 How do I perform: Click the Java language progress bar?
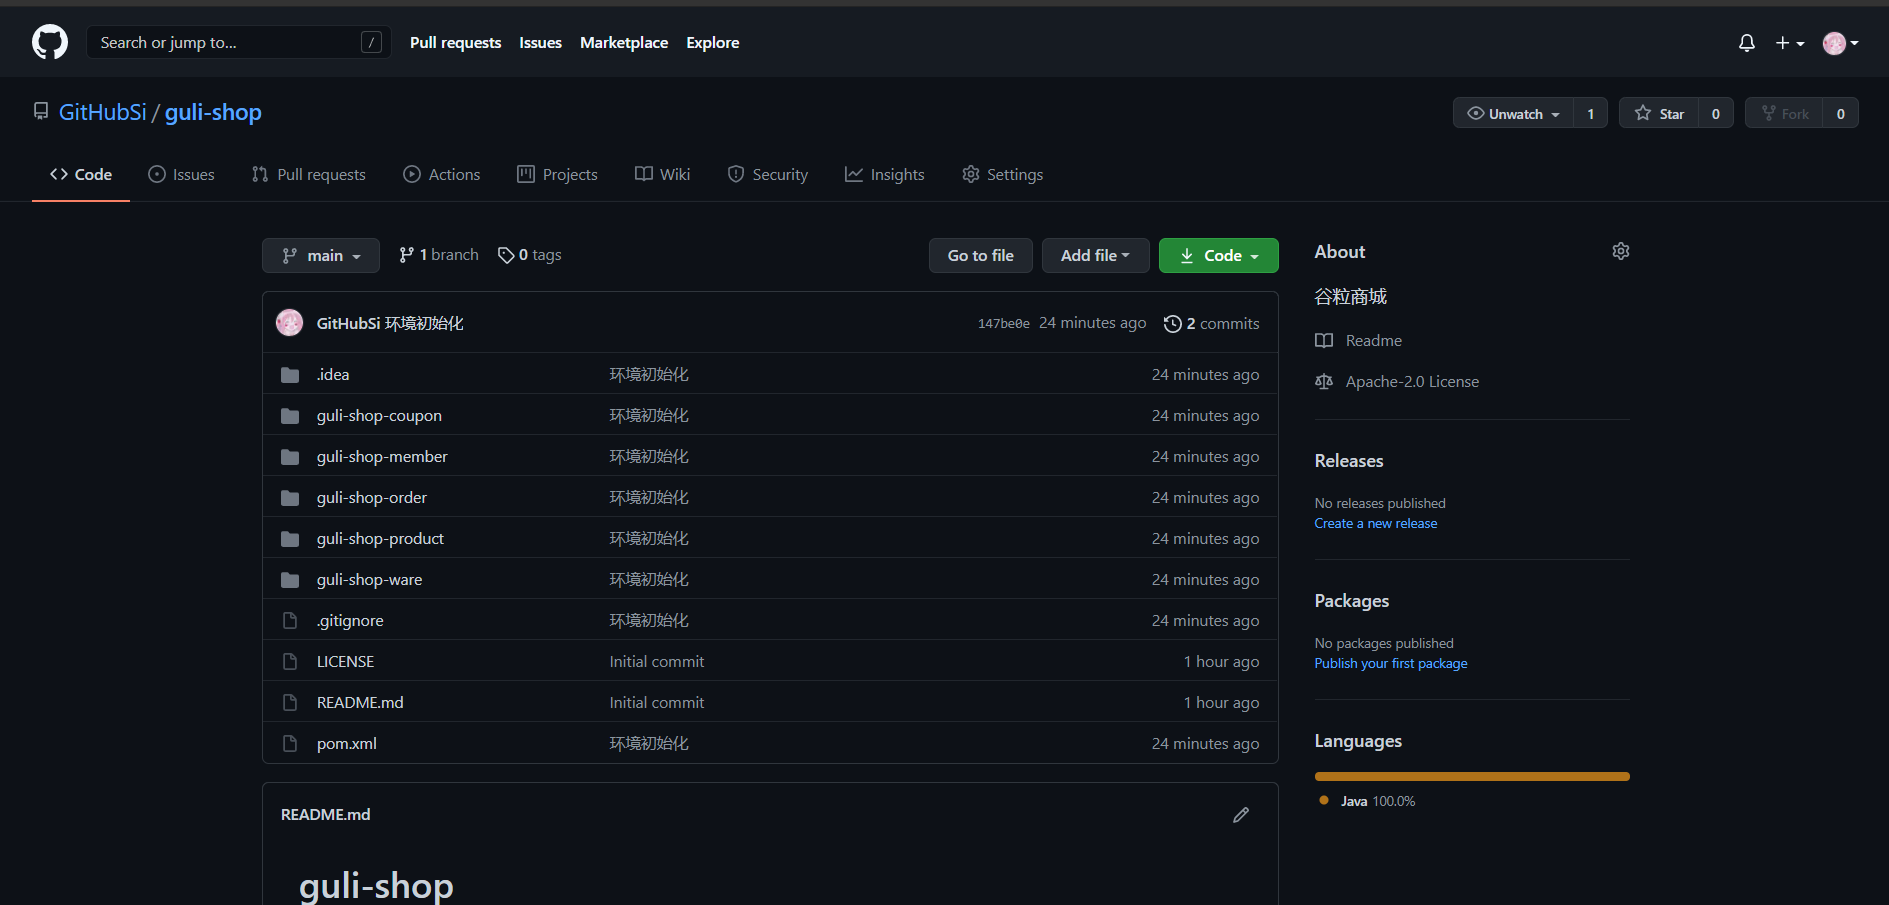(1472, 776)
